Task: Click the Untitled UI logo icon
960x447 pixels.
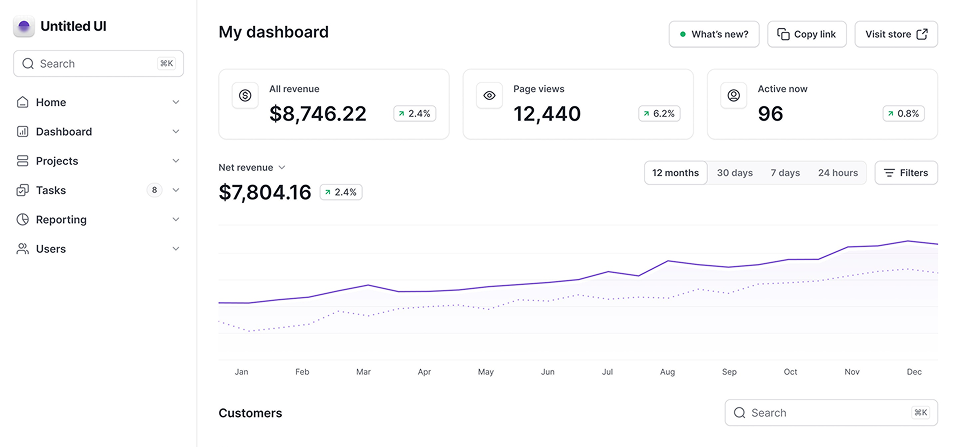Action: 24,27
